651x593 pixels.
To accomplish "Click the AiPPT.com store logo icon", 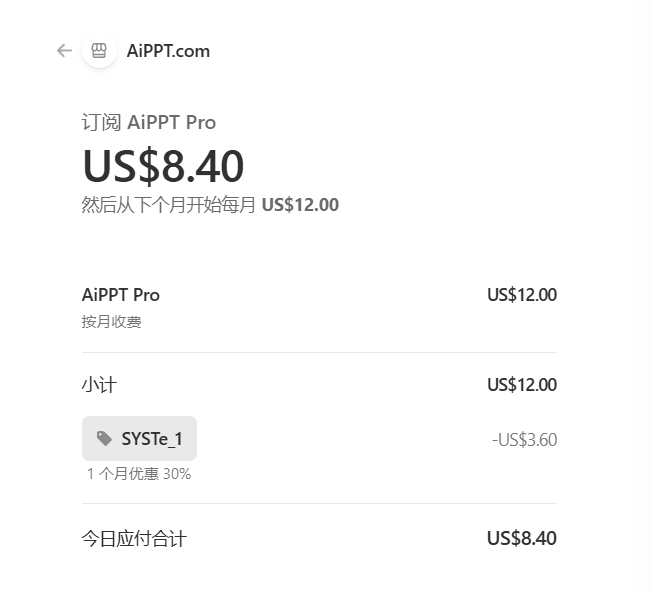I will (x=99, y=51).
